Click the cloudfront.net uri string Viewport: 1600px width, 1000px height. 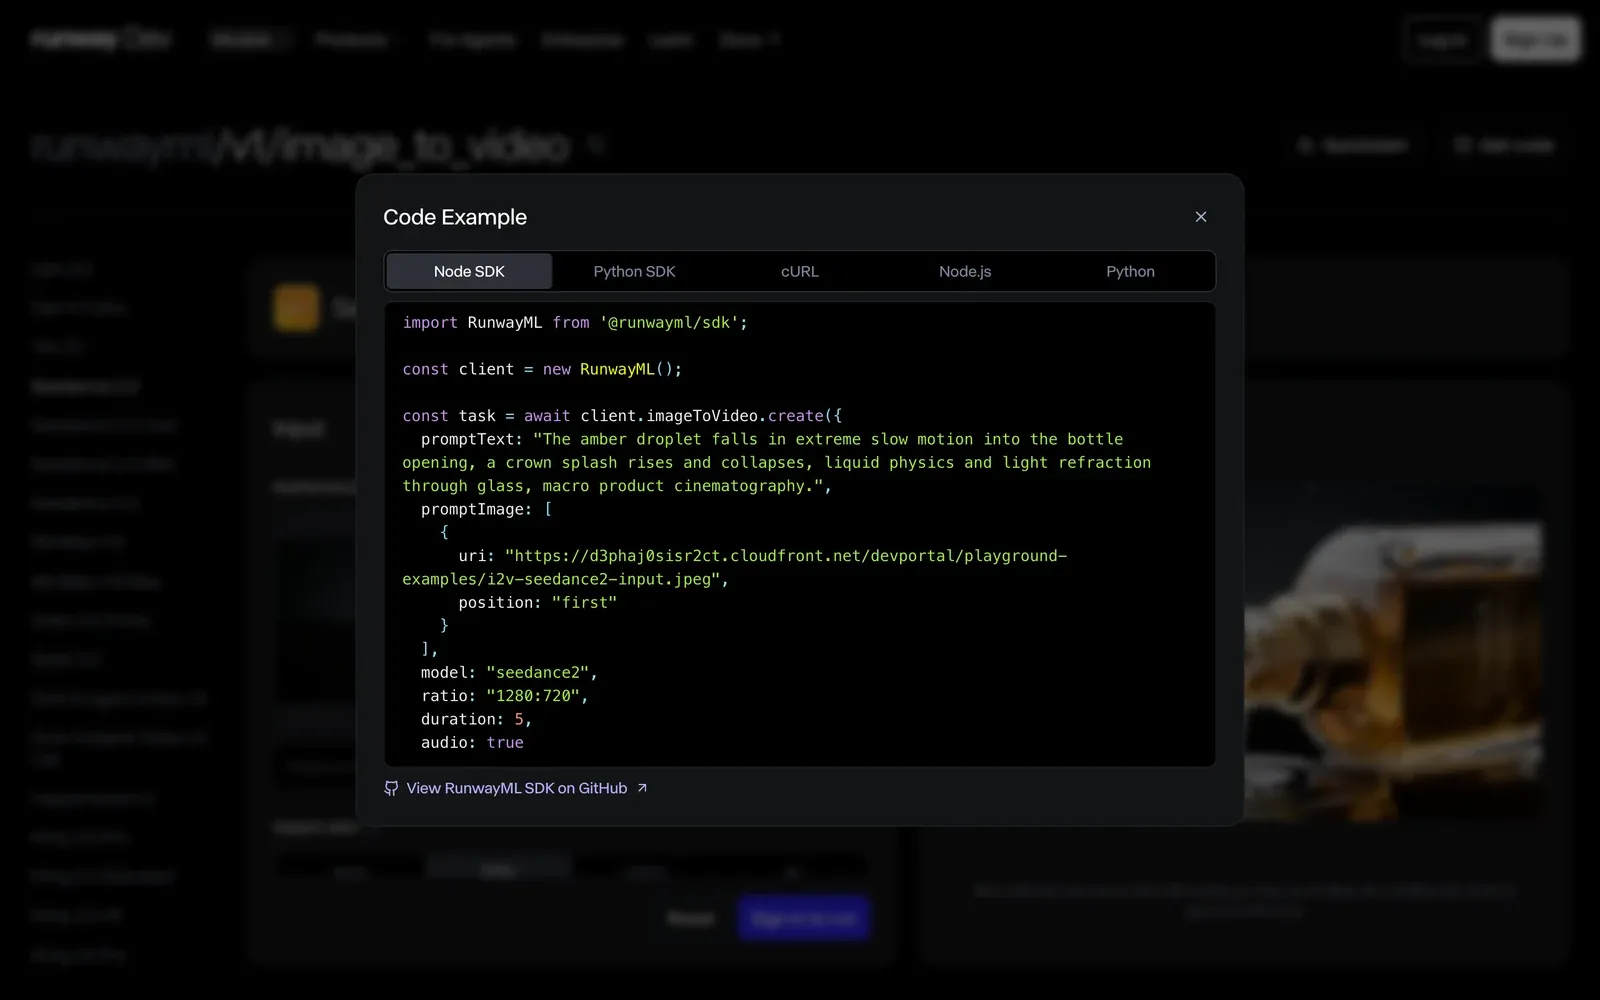click(x=735, y=568)
